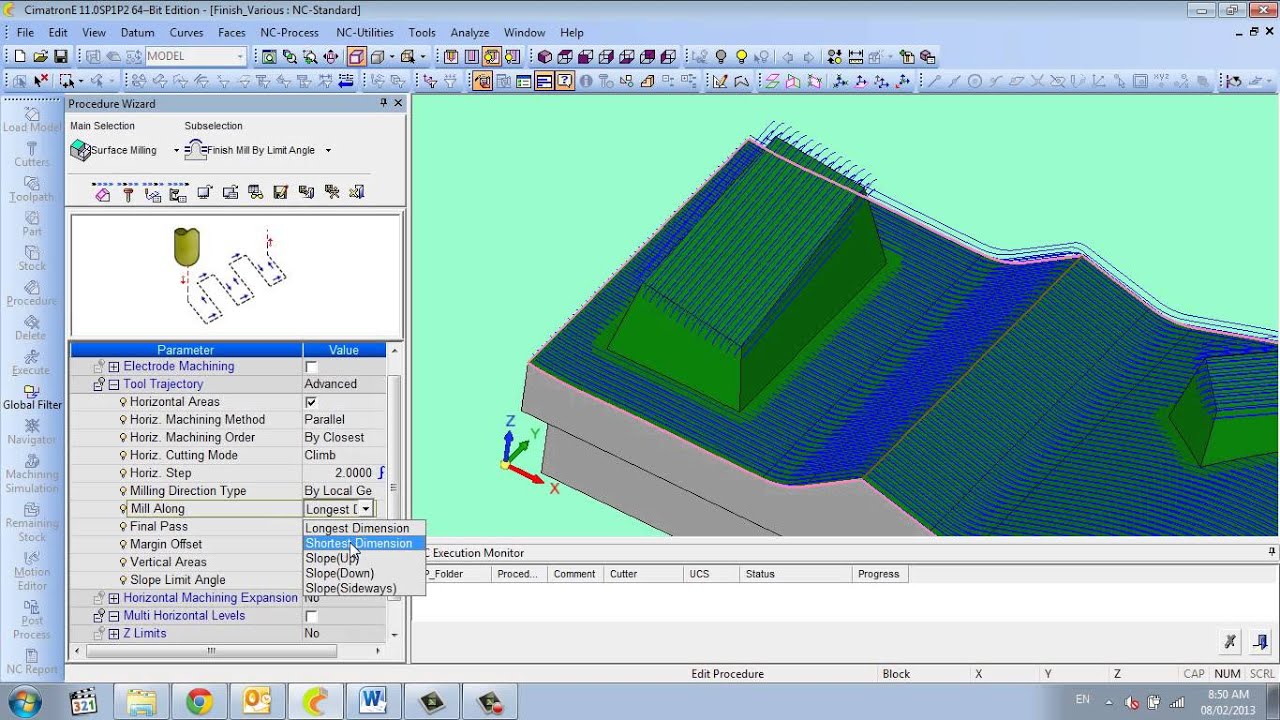The image size is (1280, 720).
Task: Click the Execute sidebar icon
Action: (x=32, y=363)
